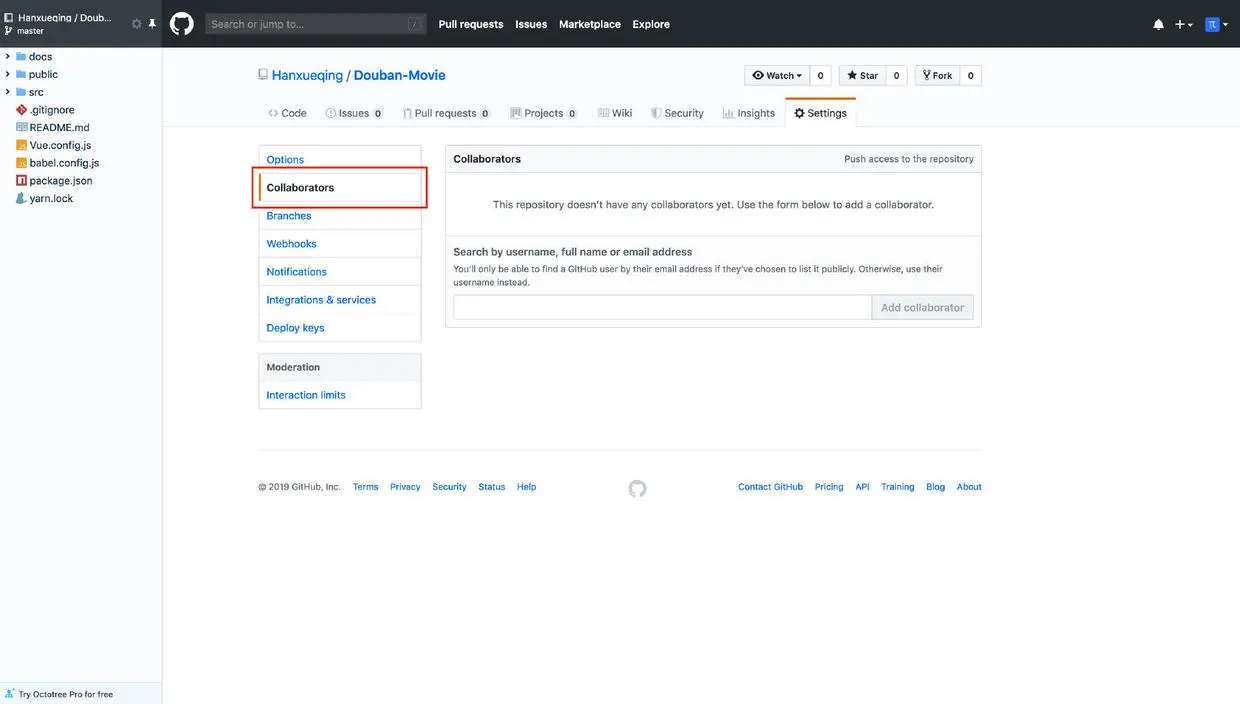Click the .gitignore git file icon
Screen dimensions: 1240x704
(x=21, y=110)
